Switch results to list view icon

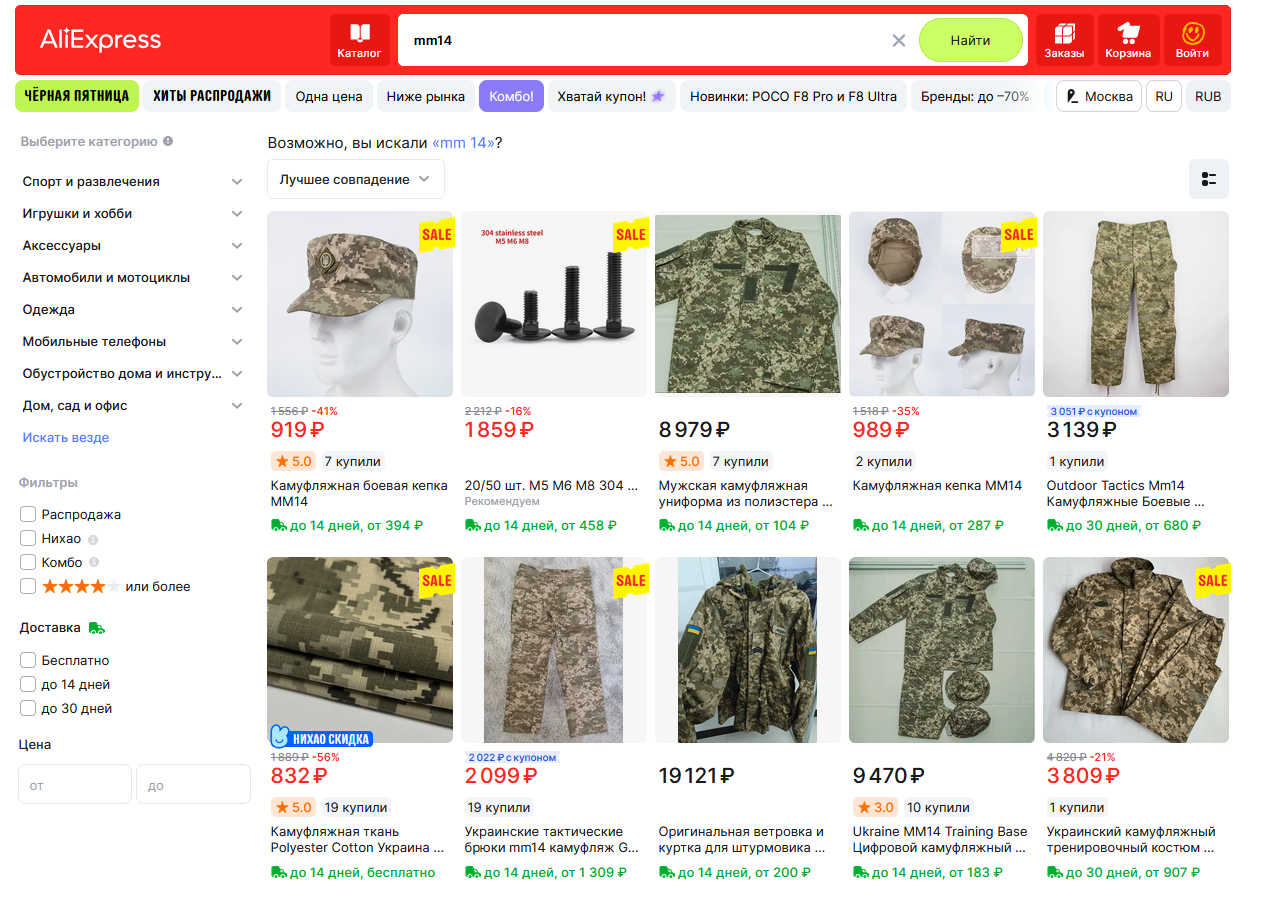coord(1209,179)
